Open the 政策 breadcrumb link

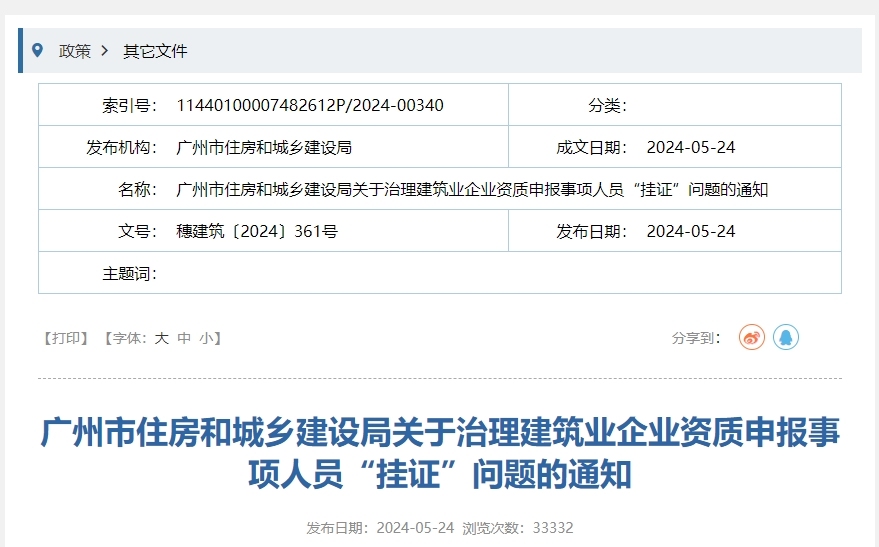(x=75, y=51)
